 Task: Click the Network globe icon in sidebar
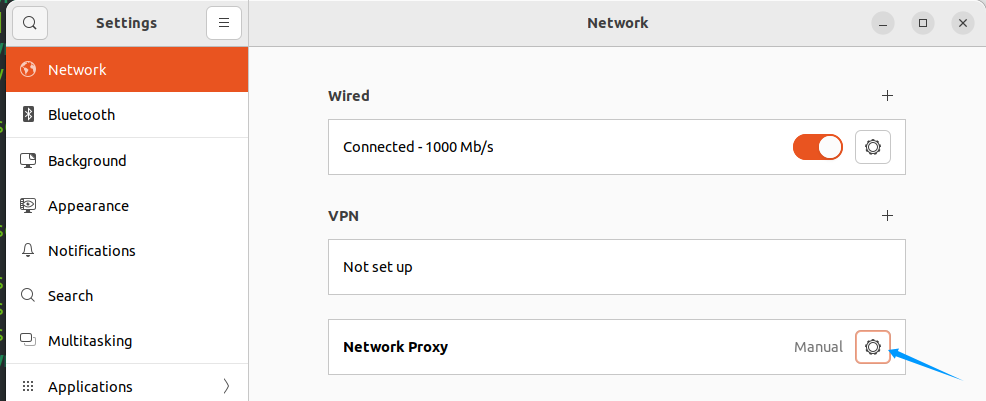tap(28, 69)
